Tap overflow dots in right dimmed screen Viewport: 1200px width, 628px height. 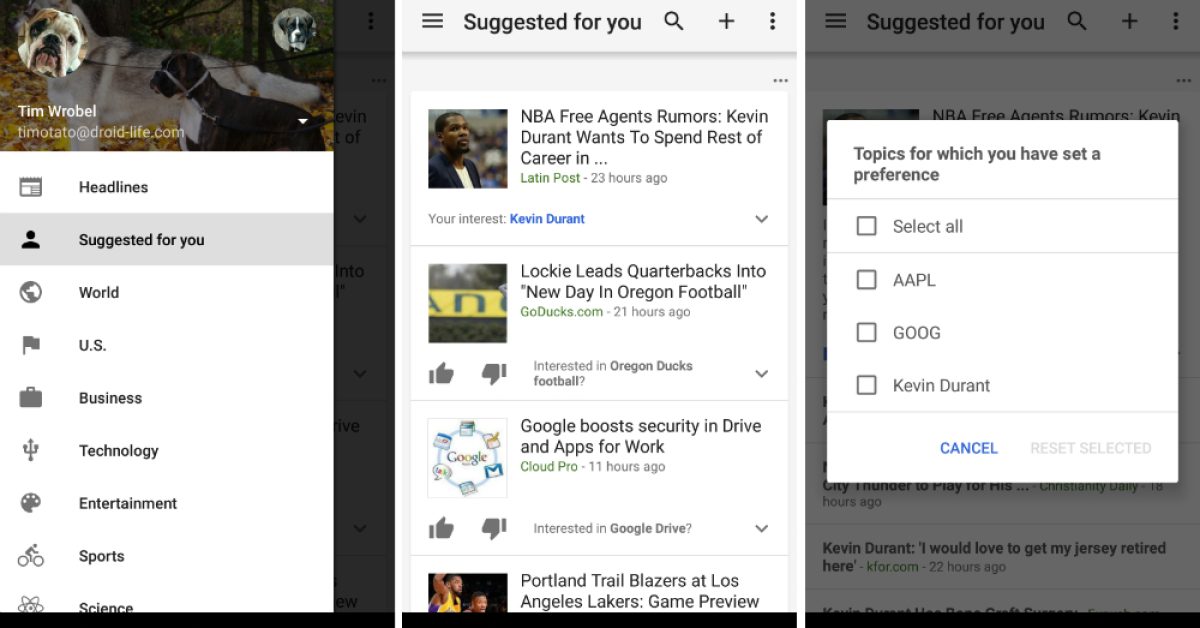tap(1175, 21)
